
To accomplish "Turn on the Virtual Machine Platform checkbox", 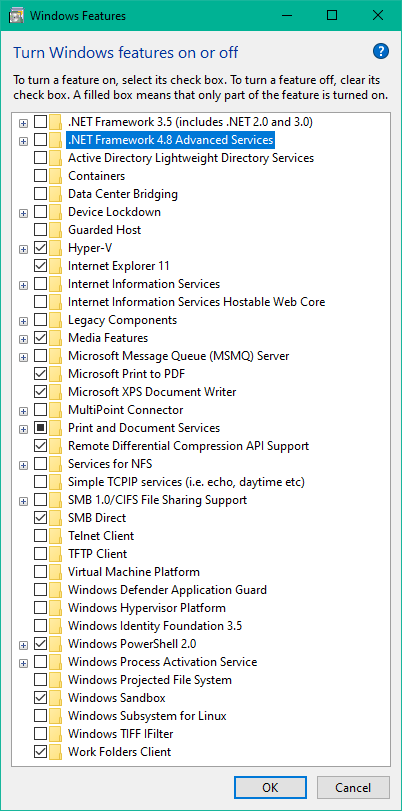I will (x=40, y=572).
